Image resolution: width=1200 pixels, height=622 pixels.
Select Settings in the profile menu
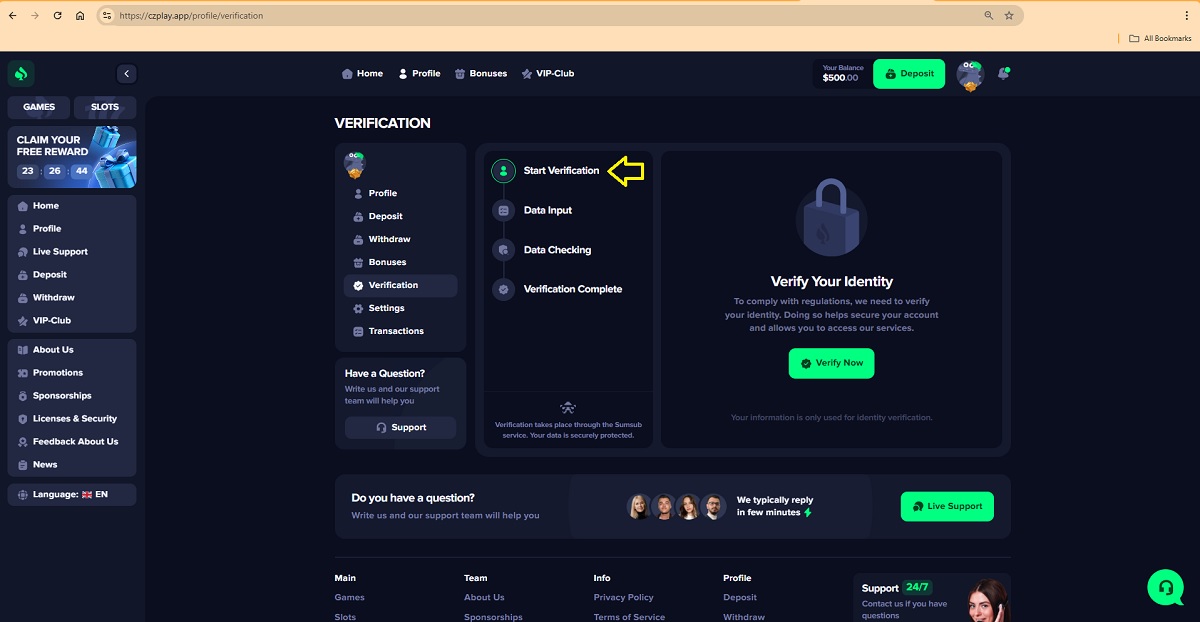click(386, 308)
